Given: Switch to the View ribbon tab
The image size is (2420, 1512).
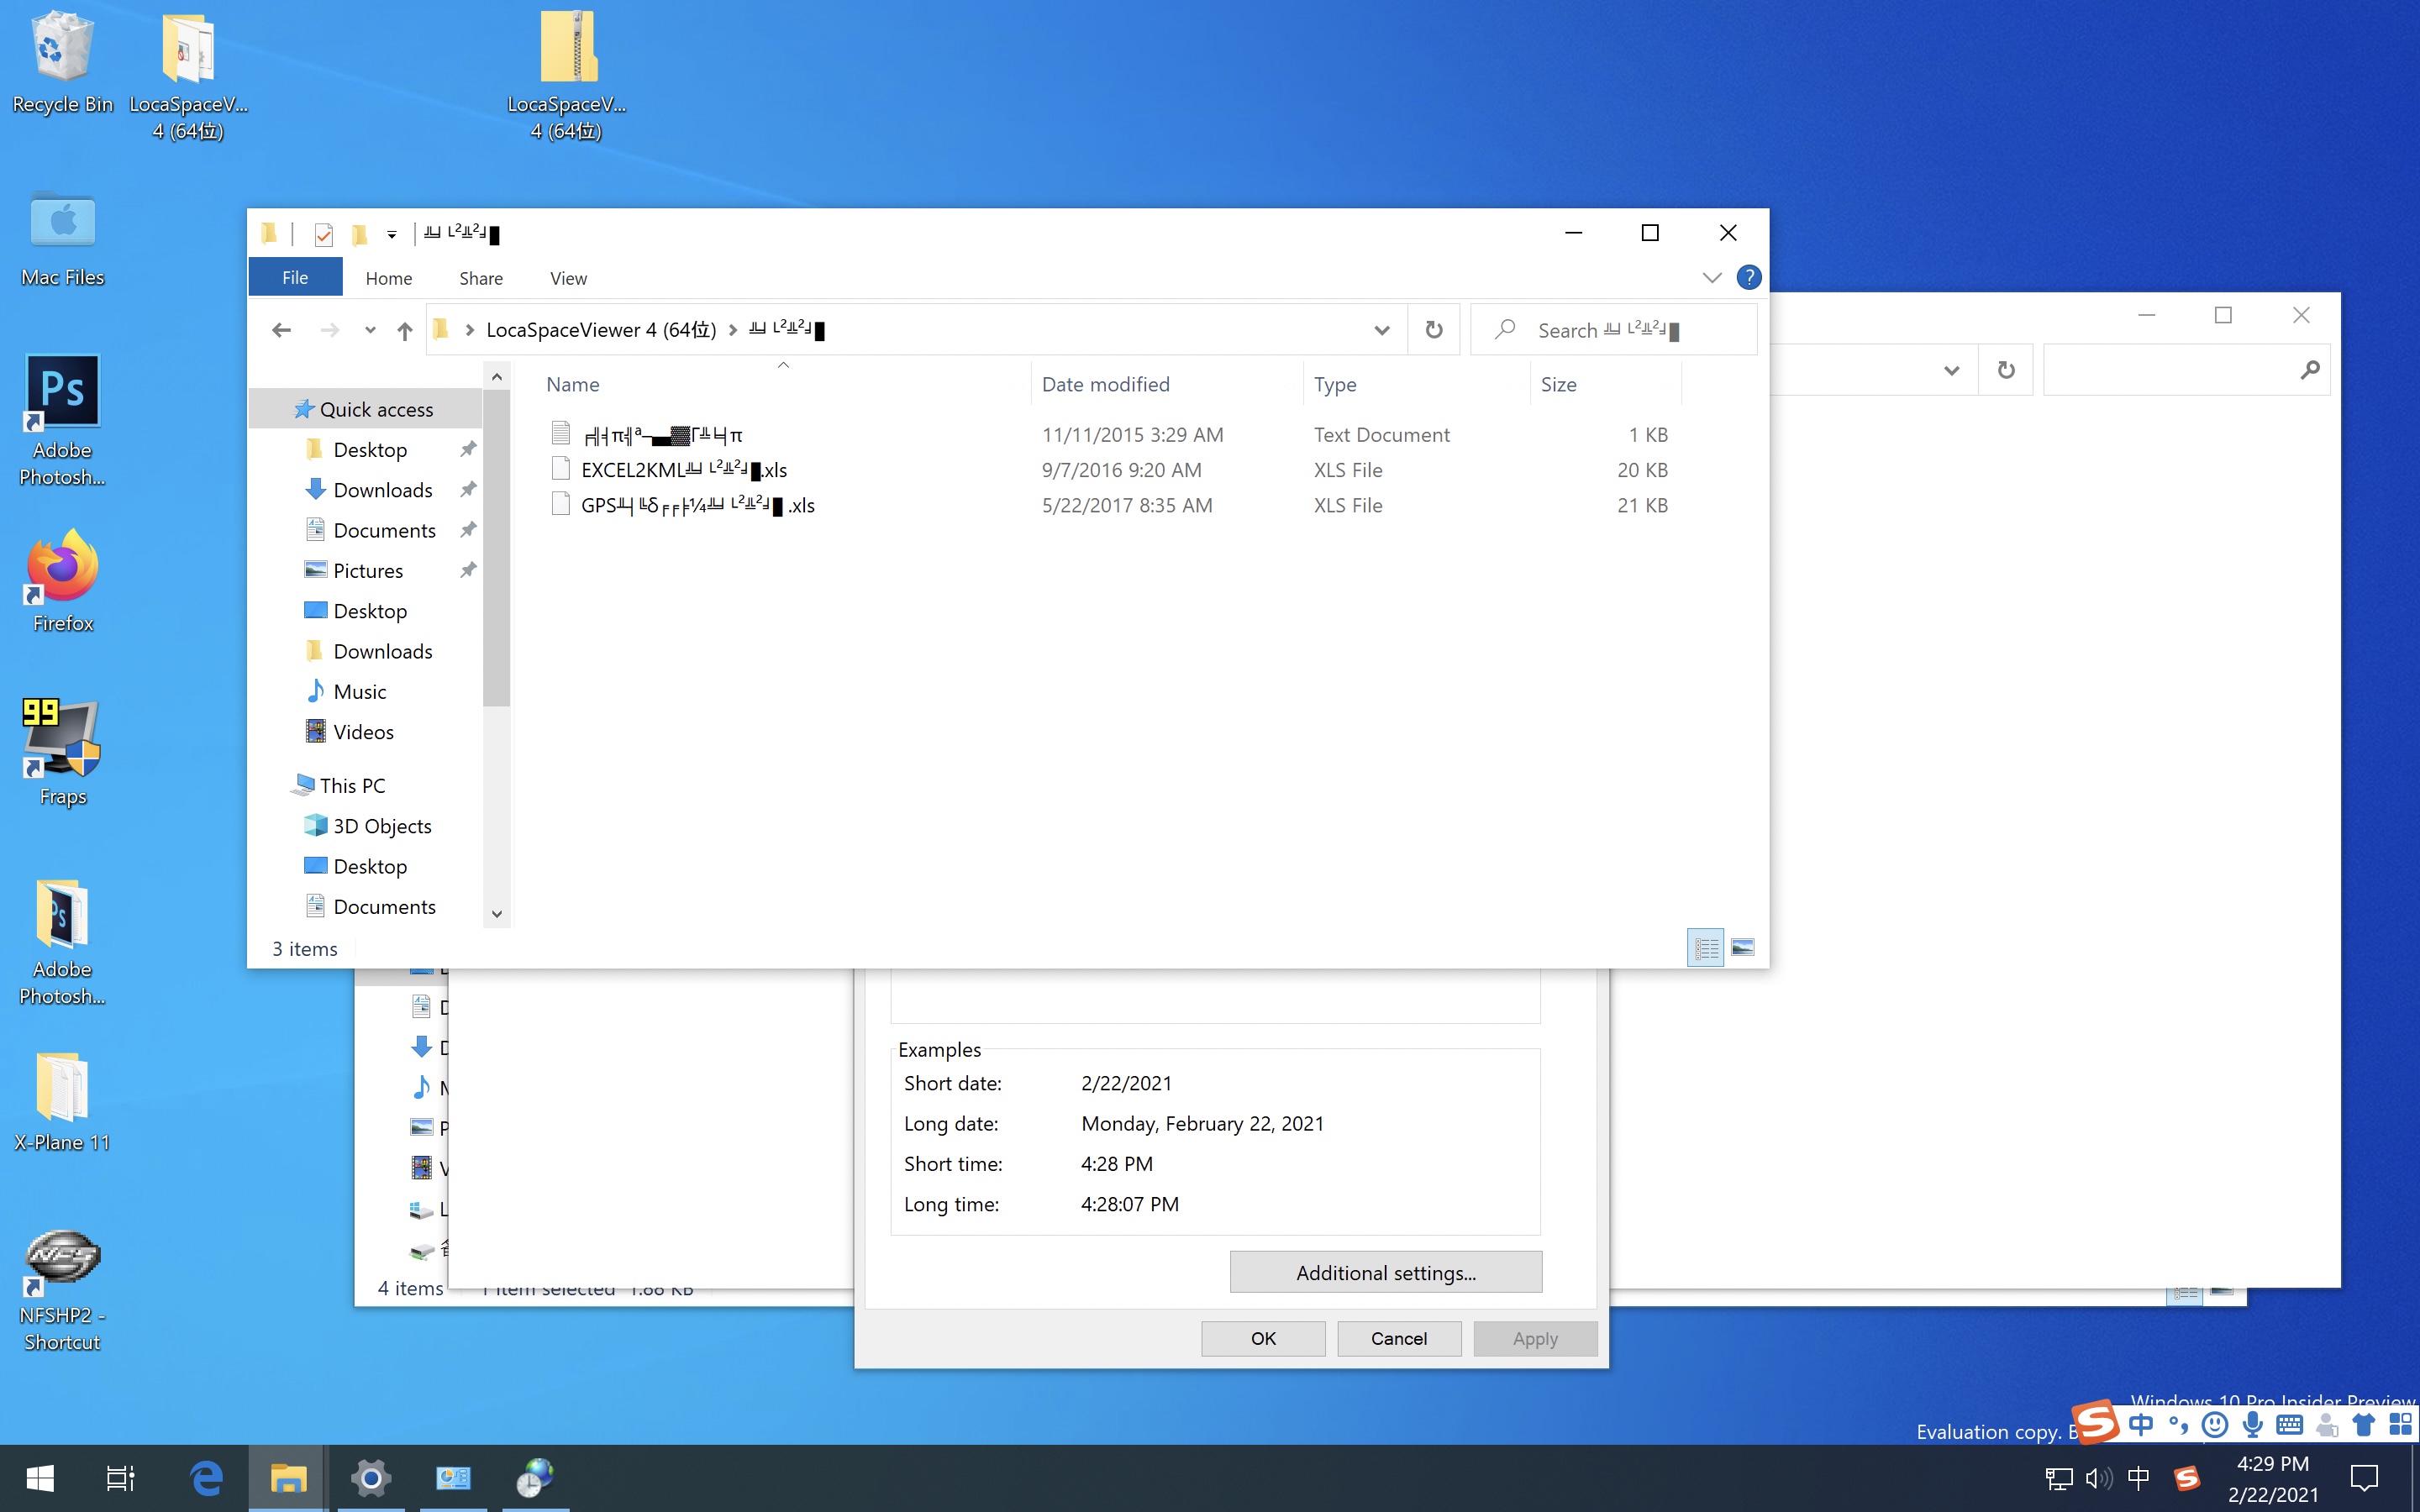Looking at the screenshot, I should pyautogui.click(x=567, y=278).
